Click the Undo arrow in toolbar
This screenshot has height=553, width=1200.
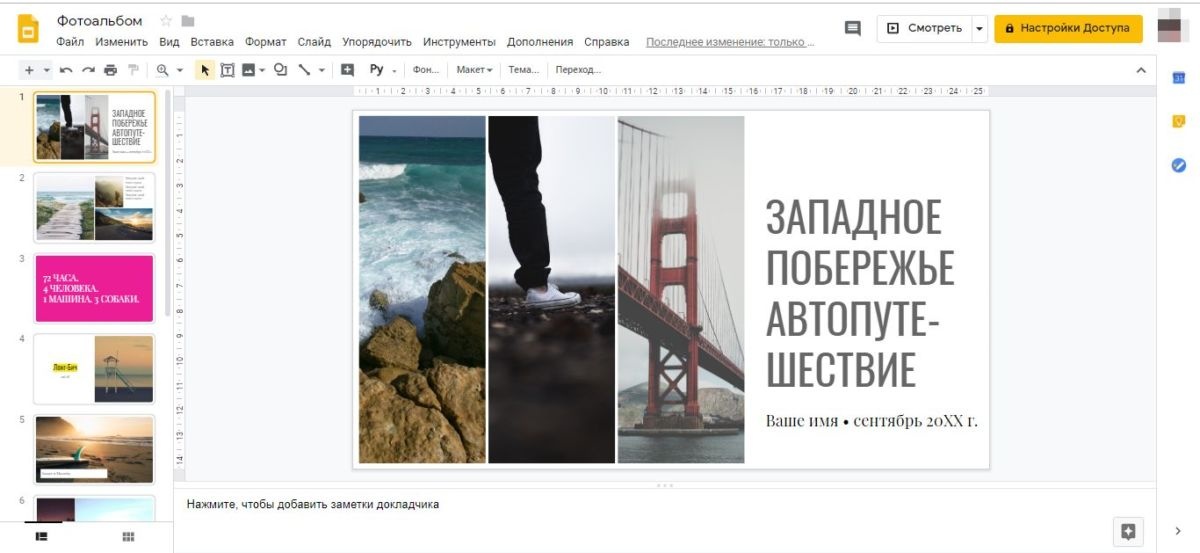pos(66,70)
